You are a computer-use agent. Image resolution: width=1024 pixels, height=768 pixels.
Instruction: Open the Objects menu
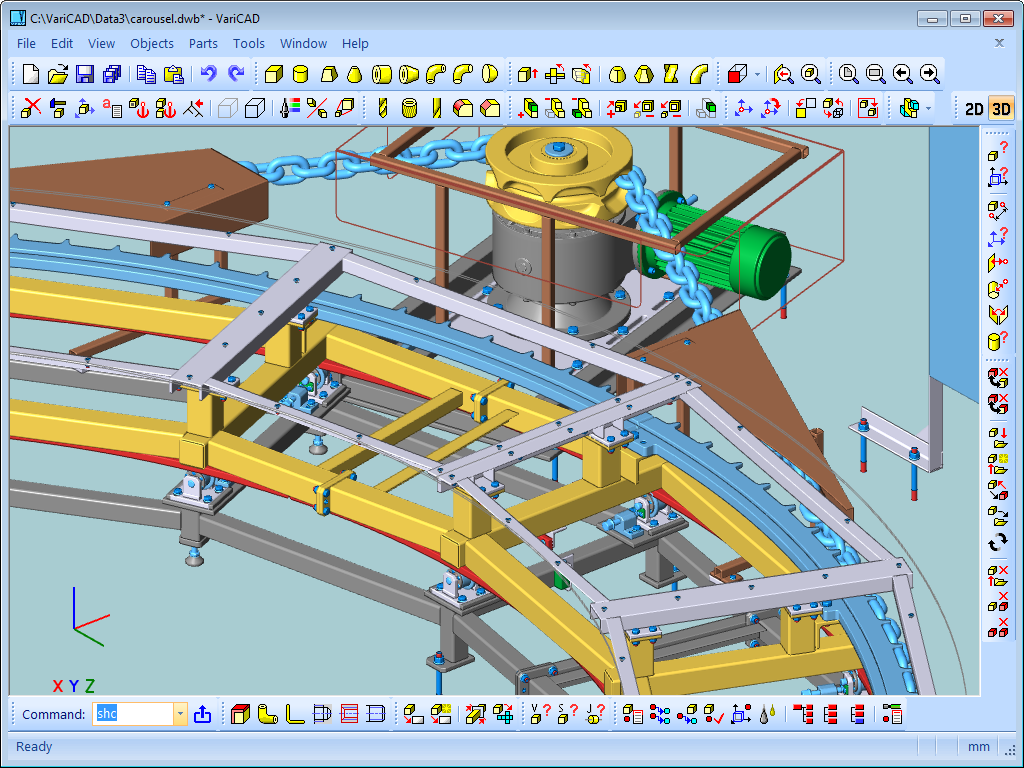tap(152, 43)
